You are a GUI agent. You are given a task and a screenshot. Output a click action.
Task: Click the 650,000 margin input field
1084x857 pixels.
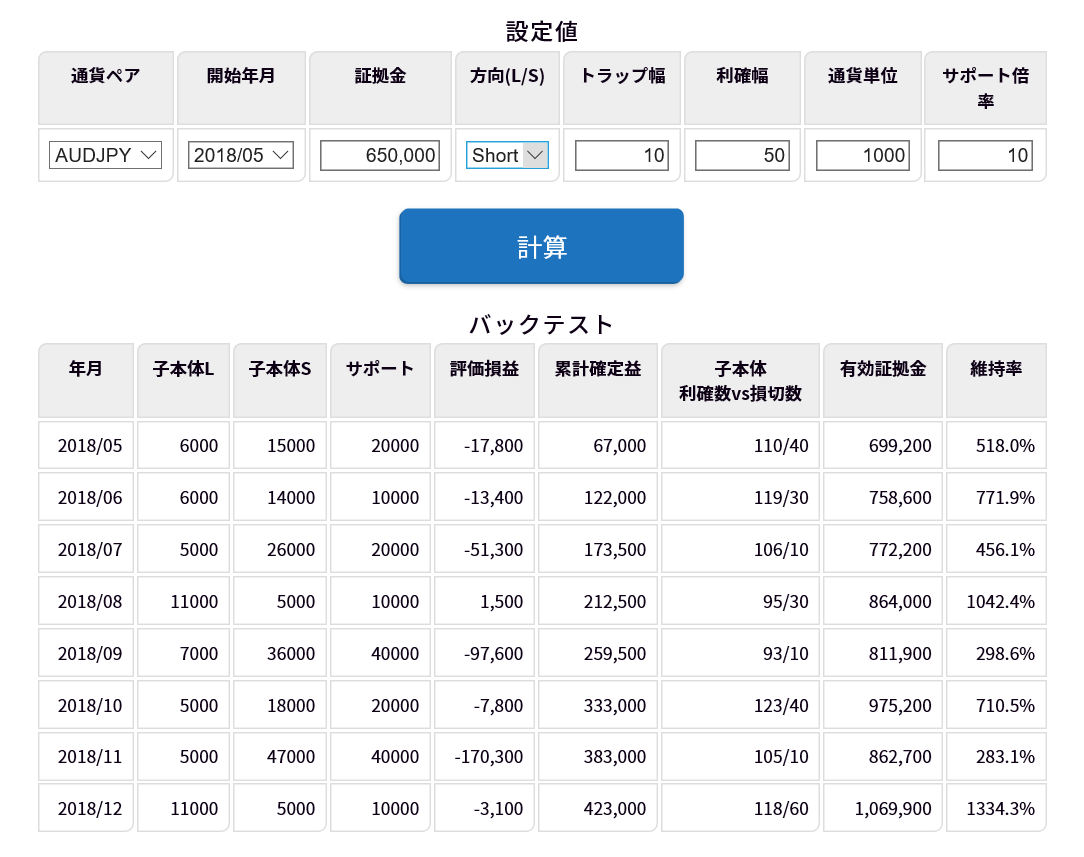(x=380, y=155)
